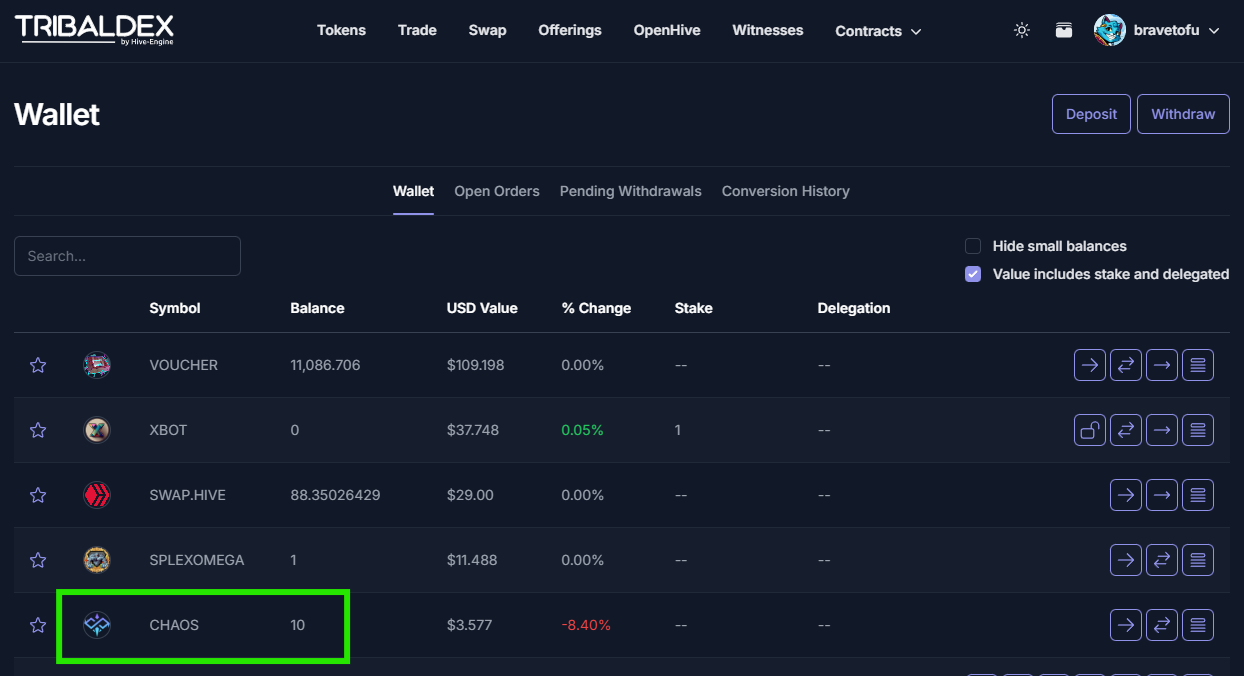The height and width of the screenshot is (676, 1244).
Task: Open the Witnesses page
Action: [768, 30]
